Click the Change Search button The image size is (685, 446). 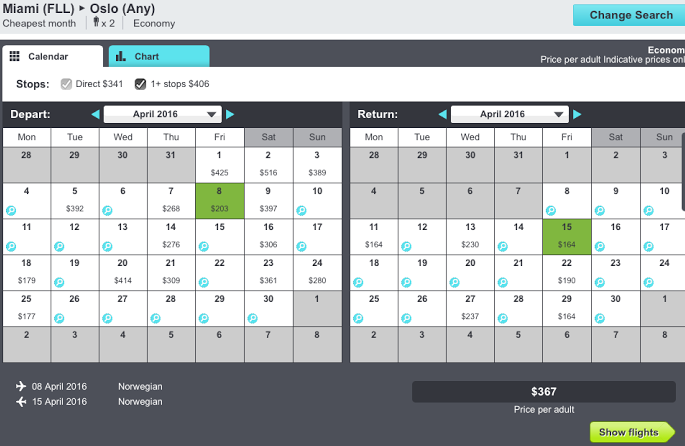coord(629,15)
